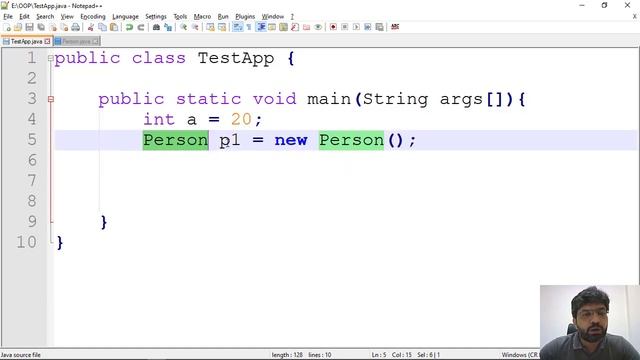The image size is (640, 360).
Task: Open the View menu
Action: tap(67, 17)
